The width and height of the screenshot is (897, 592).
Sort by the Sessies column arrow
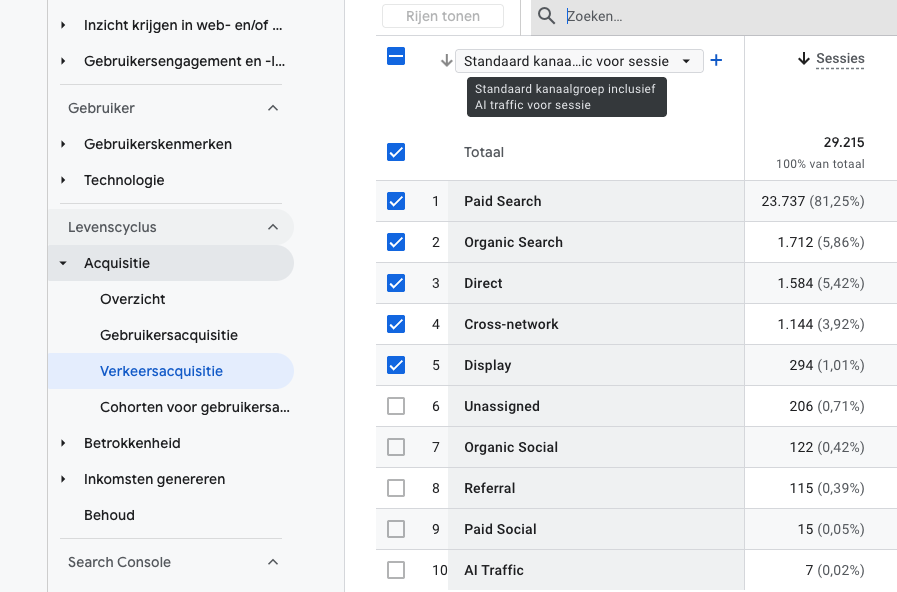point(804,58)
